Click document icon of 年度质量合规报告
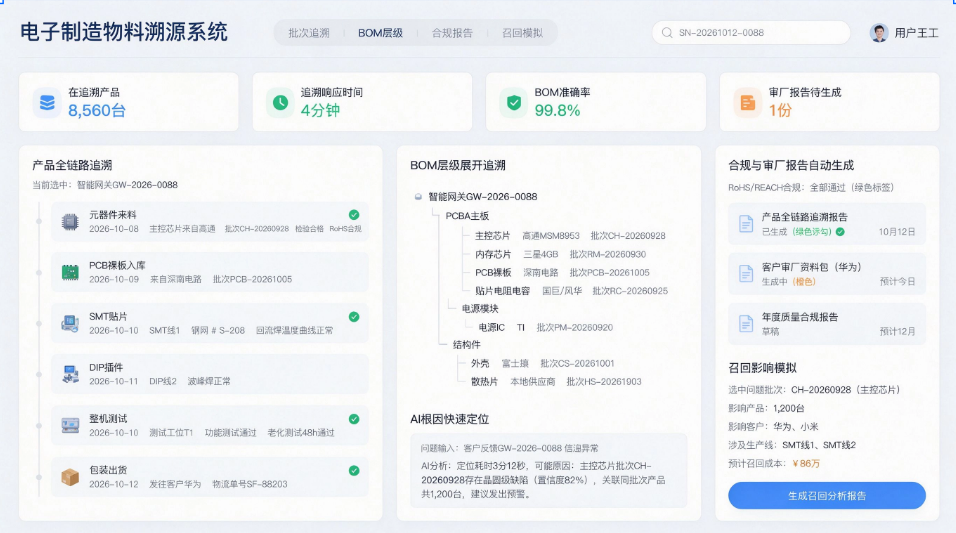Viewport: 956px width, 533px height. [746, 324]
